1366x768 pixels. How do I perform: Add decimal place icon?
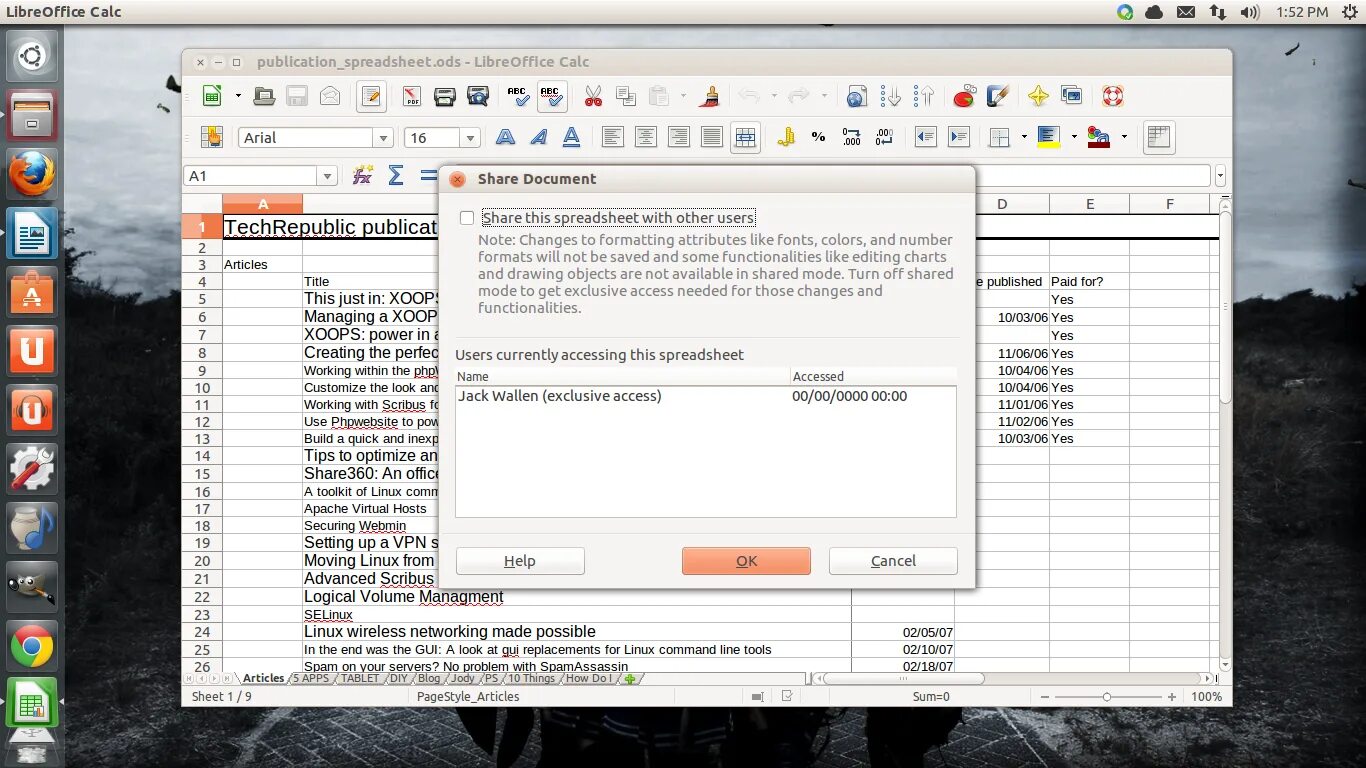[x=852, y=137]
